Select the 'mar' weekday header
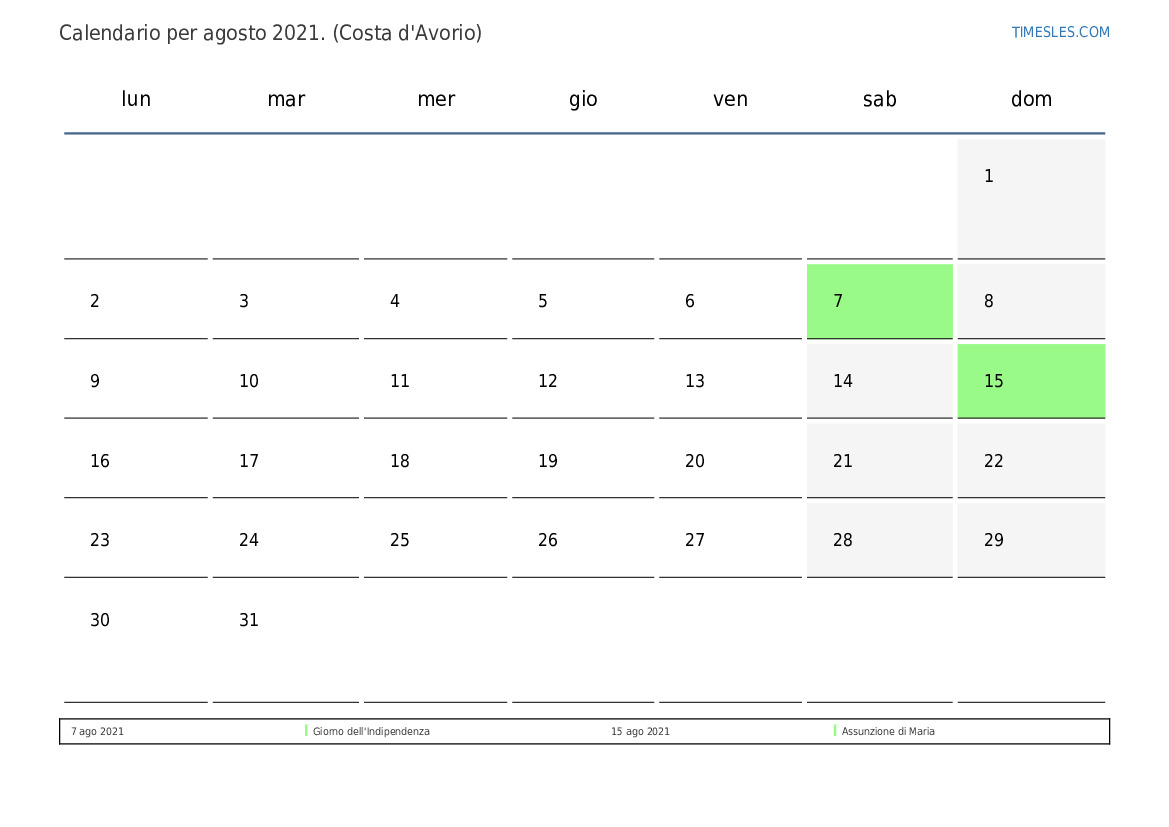Viewport: 1169px width, 827px height. 286,99
